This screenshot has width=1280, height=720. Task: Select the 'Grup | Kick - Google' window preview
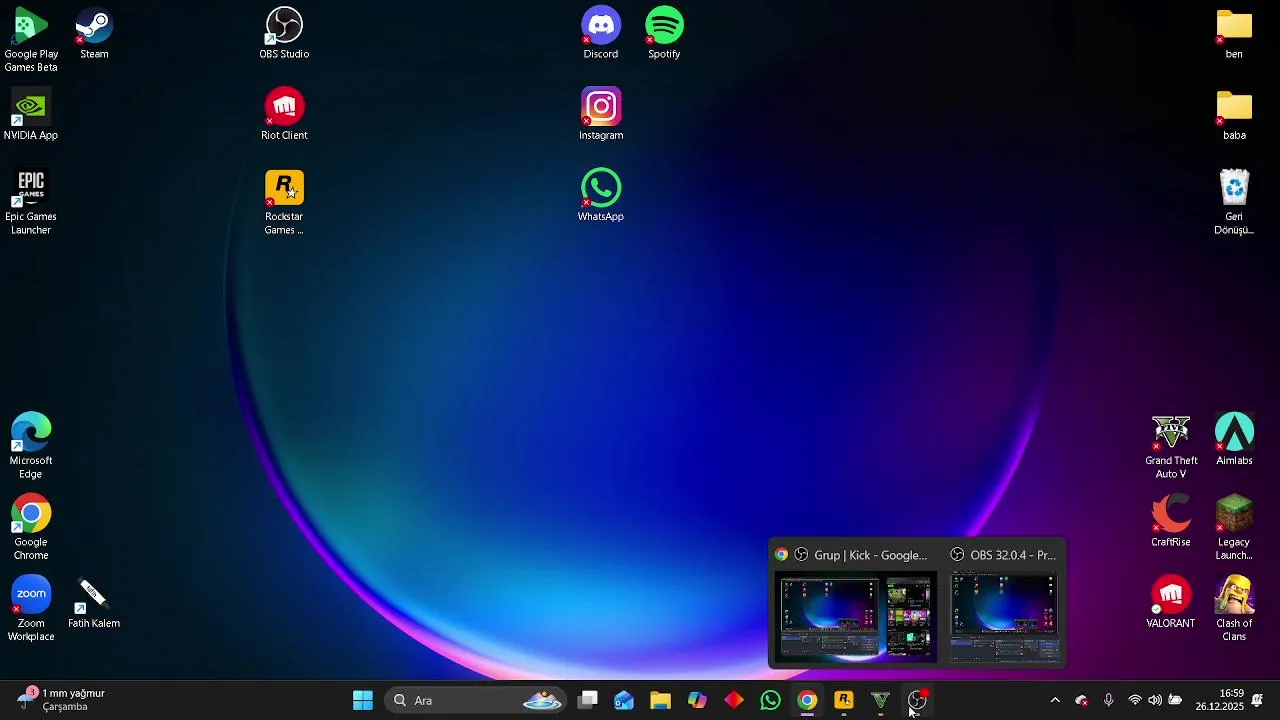coord(854,604)
